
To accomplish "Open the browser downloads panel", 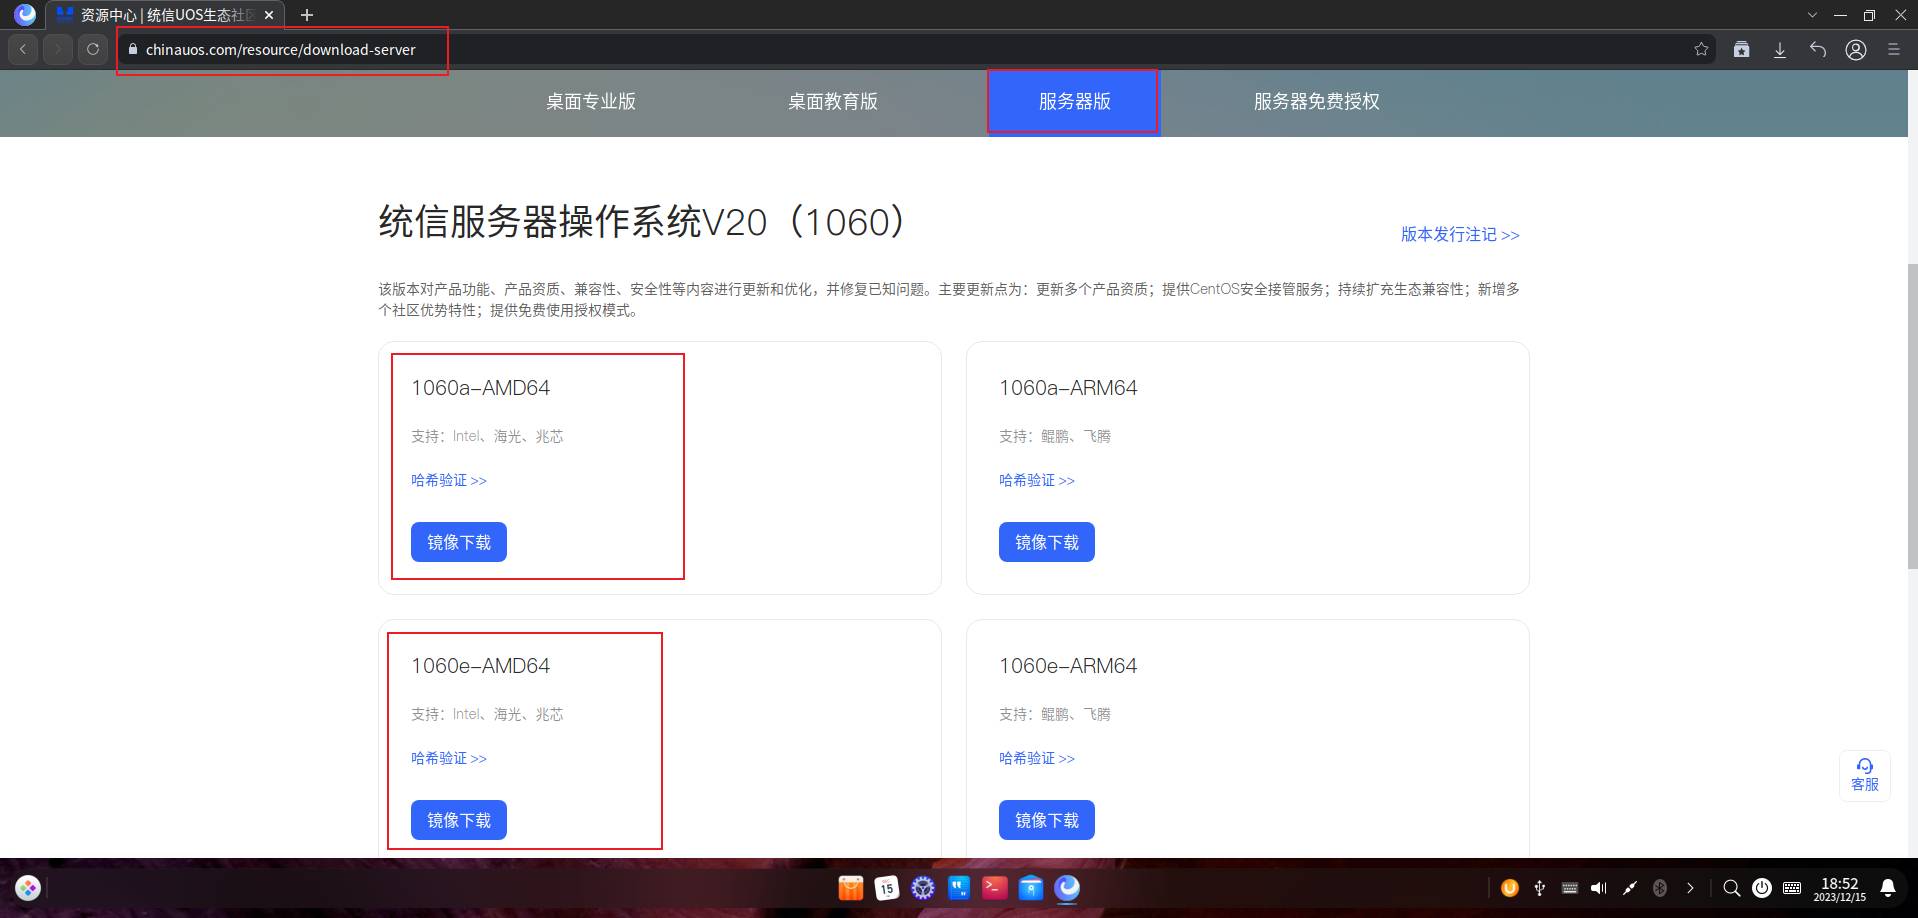I will point(1780,49).
